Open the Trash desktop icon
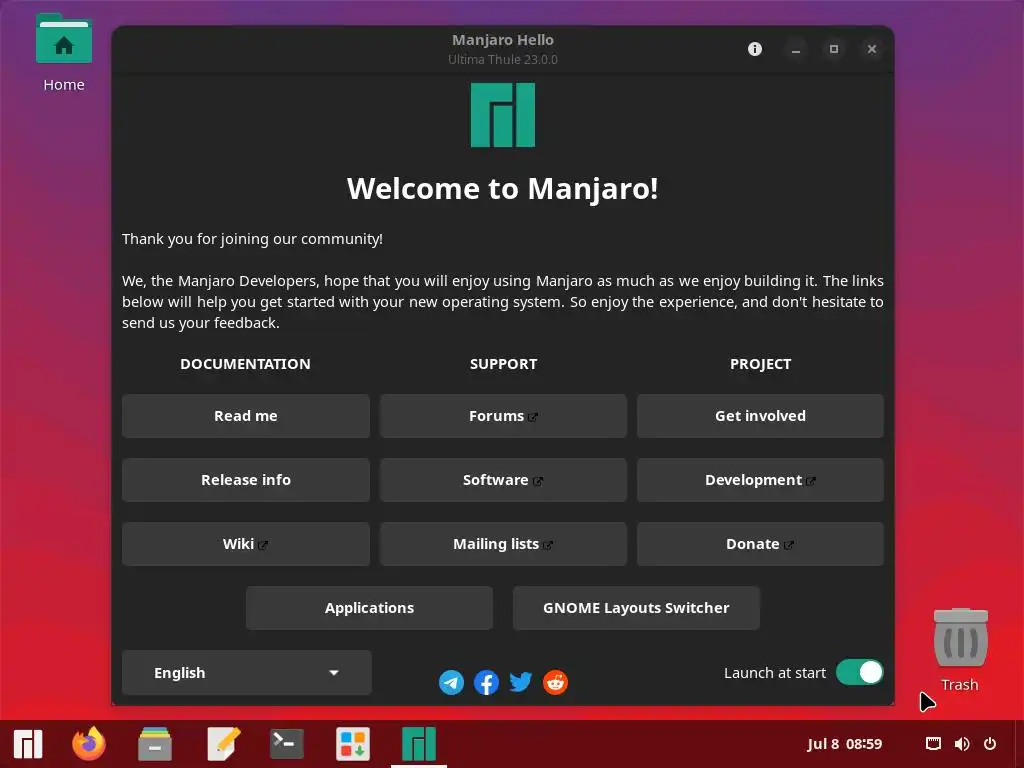Image resolution: width=1024 pixels, height=768 pixels. coord(960,650)
